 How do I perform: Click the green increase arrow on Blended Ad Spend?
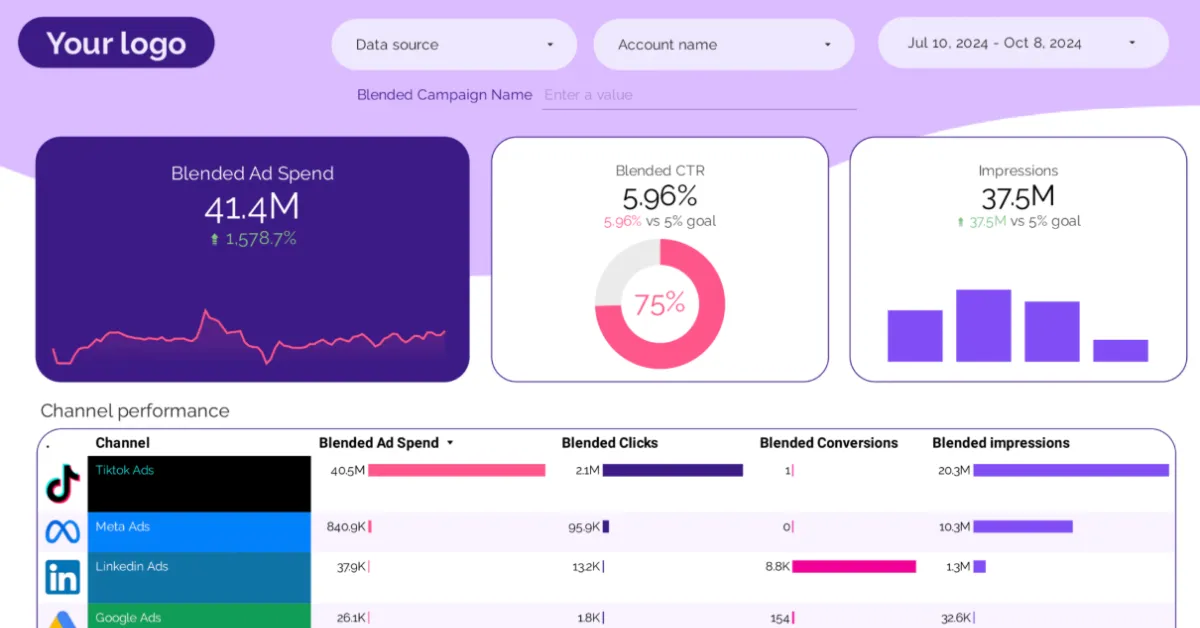216,239
